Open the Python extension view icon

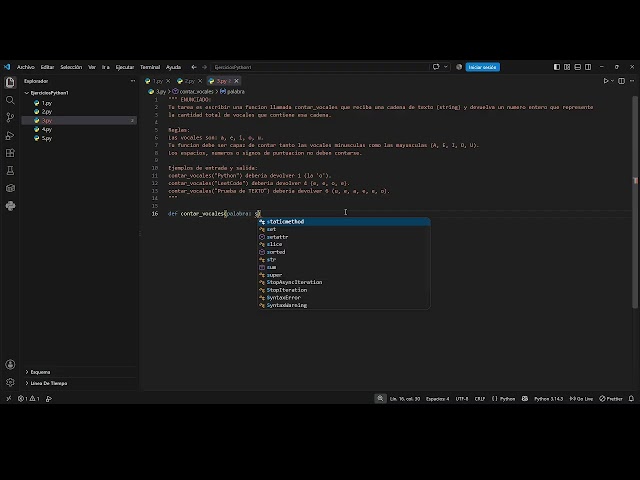[x=10, y=206]
